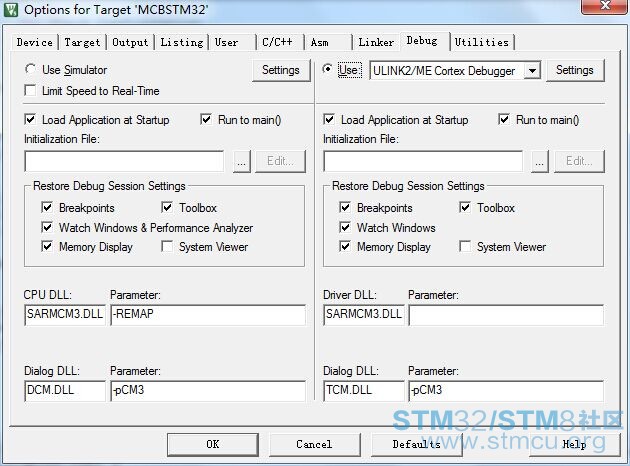Click the -REMAP parameter field
Image resolution: width=630 pixels, height=466 pixels.
pos(208,315)
